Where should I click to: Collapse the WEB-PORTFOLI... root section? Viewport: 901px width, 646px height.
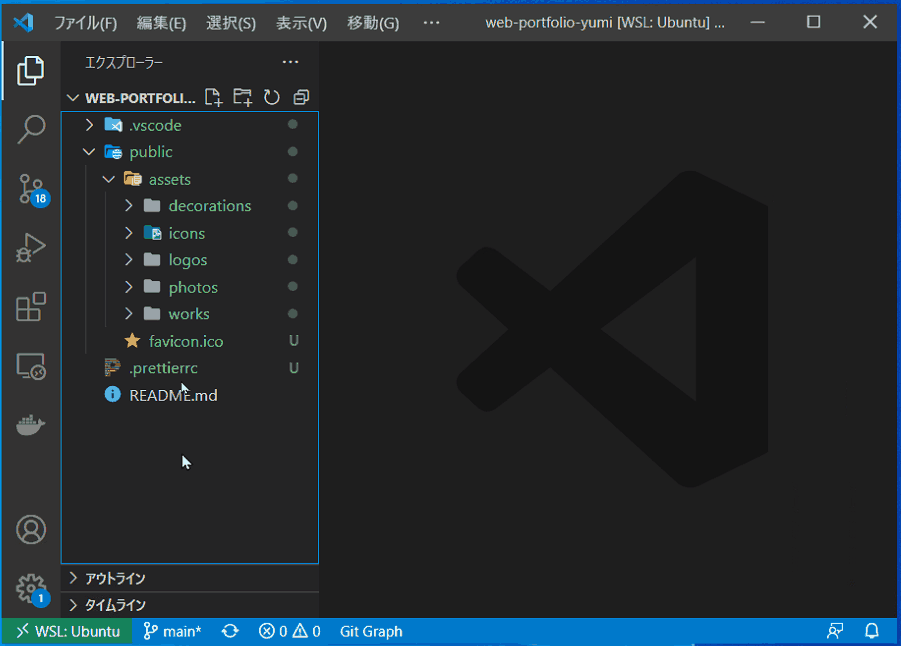point(72,98)
